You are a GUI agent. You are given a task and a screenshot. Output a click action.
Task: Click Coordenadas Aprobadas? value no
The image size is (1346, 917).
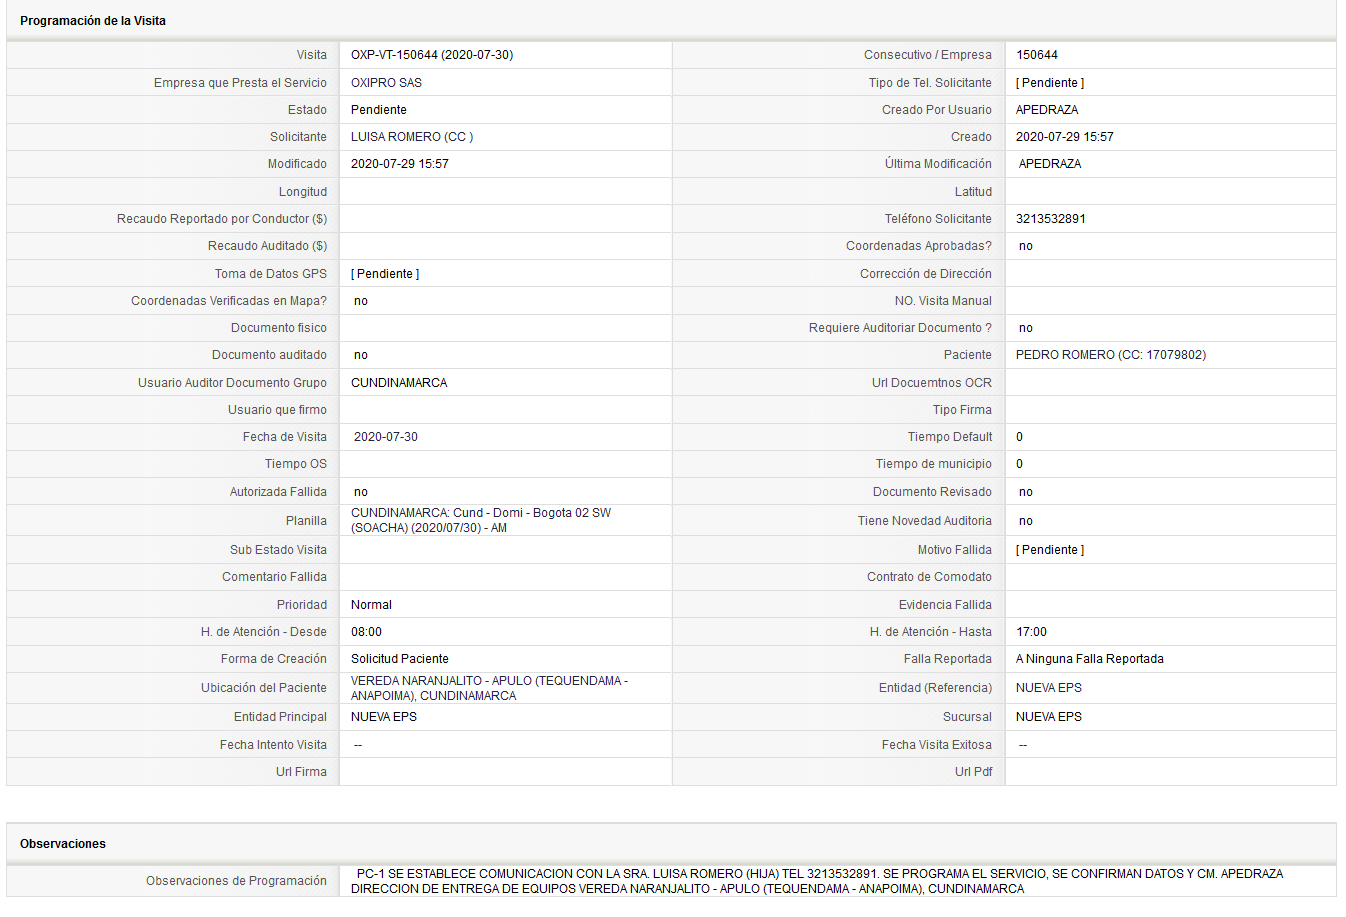[1026, 246]
